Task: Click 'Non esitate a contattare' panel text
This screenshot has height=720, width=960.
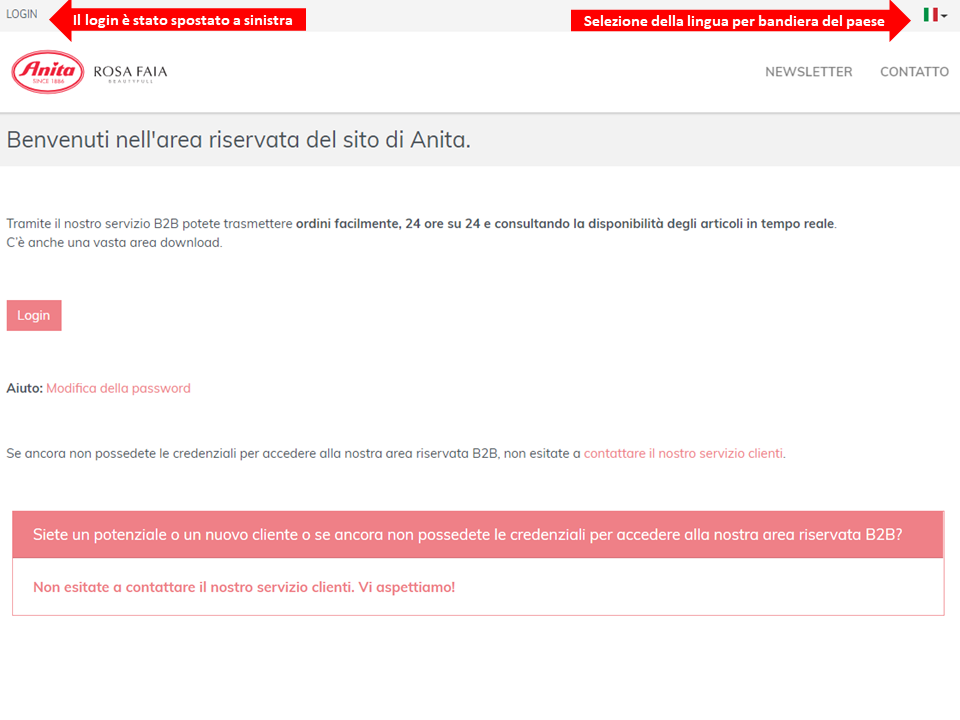Action: tap(244, 587)
